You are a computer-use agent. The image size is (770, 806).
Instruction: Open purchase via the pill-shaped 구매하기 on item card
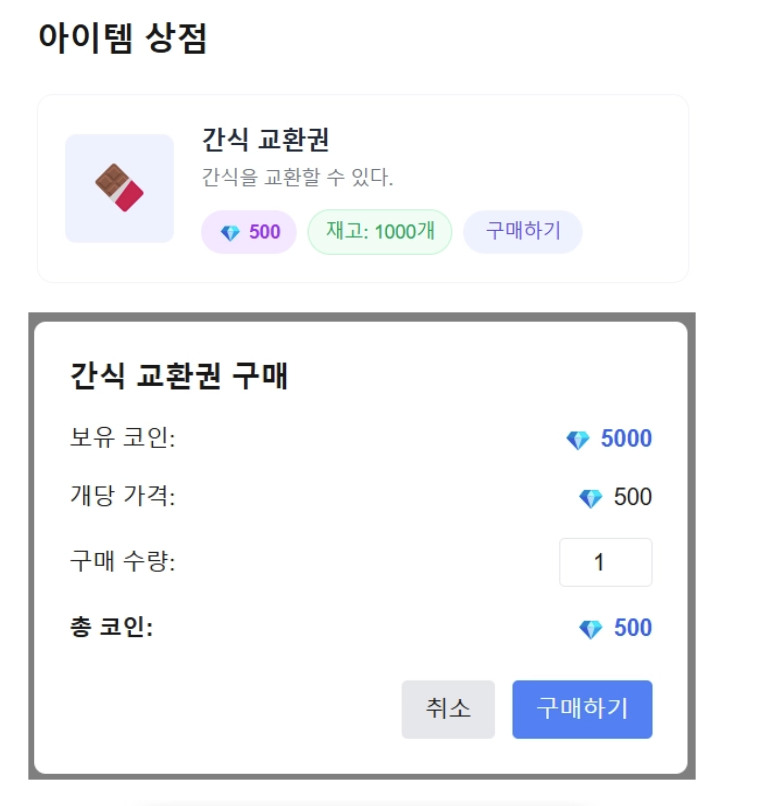pos(523,232)
